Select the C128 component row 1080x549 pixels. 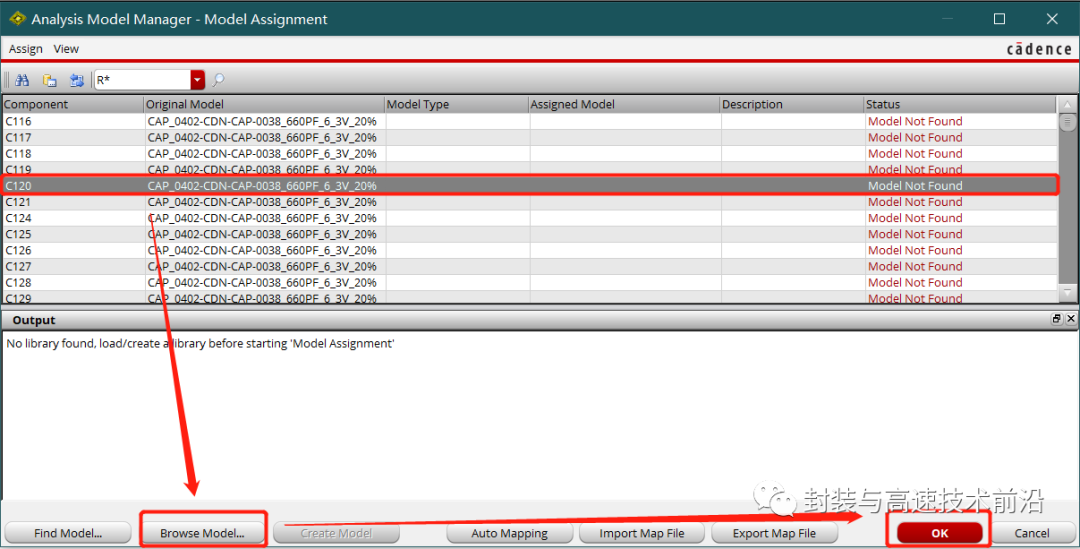coord(529,283)
